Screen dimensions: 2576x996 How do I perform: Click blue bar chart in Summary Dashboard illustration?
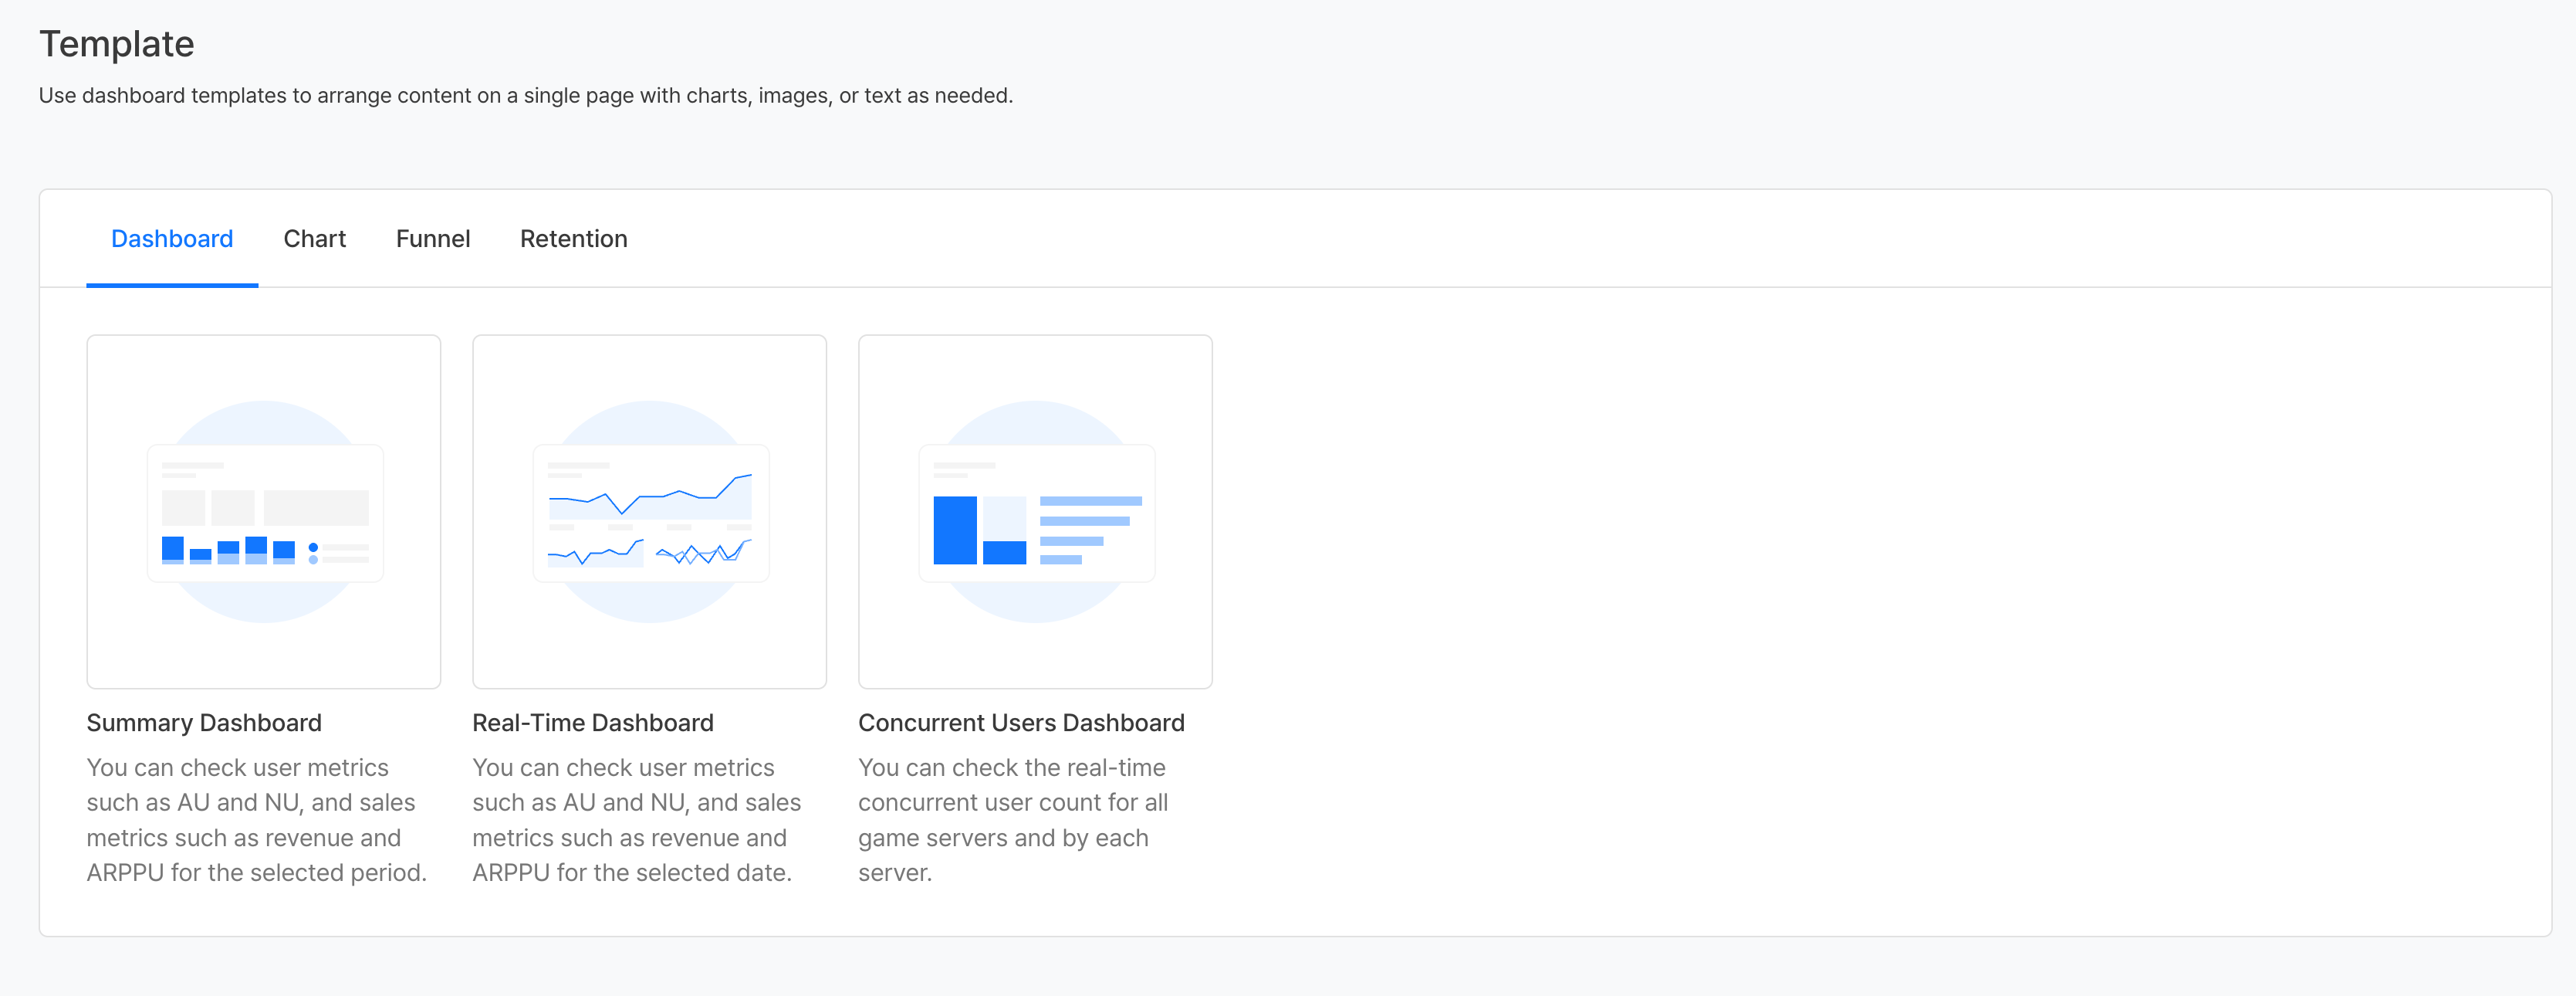click(228, 550)
